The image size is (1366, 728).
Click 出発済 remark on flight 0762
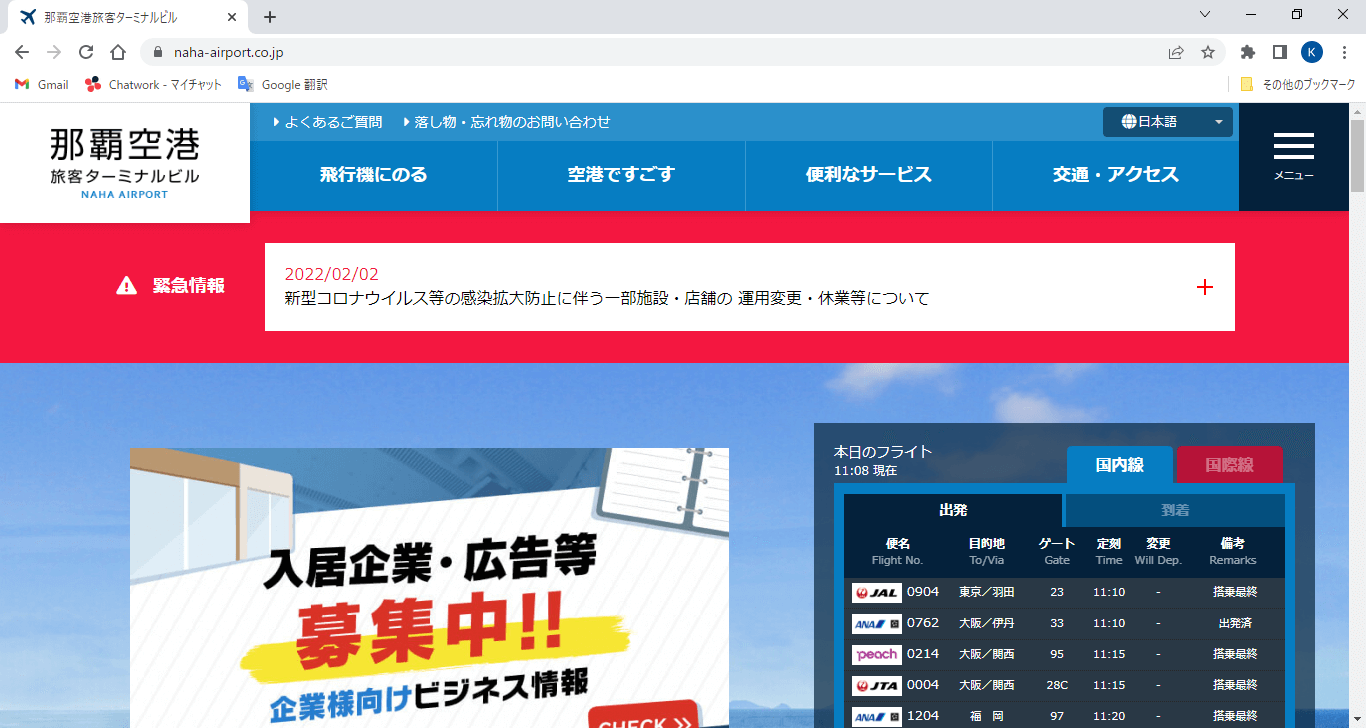(1235, 623)
